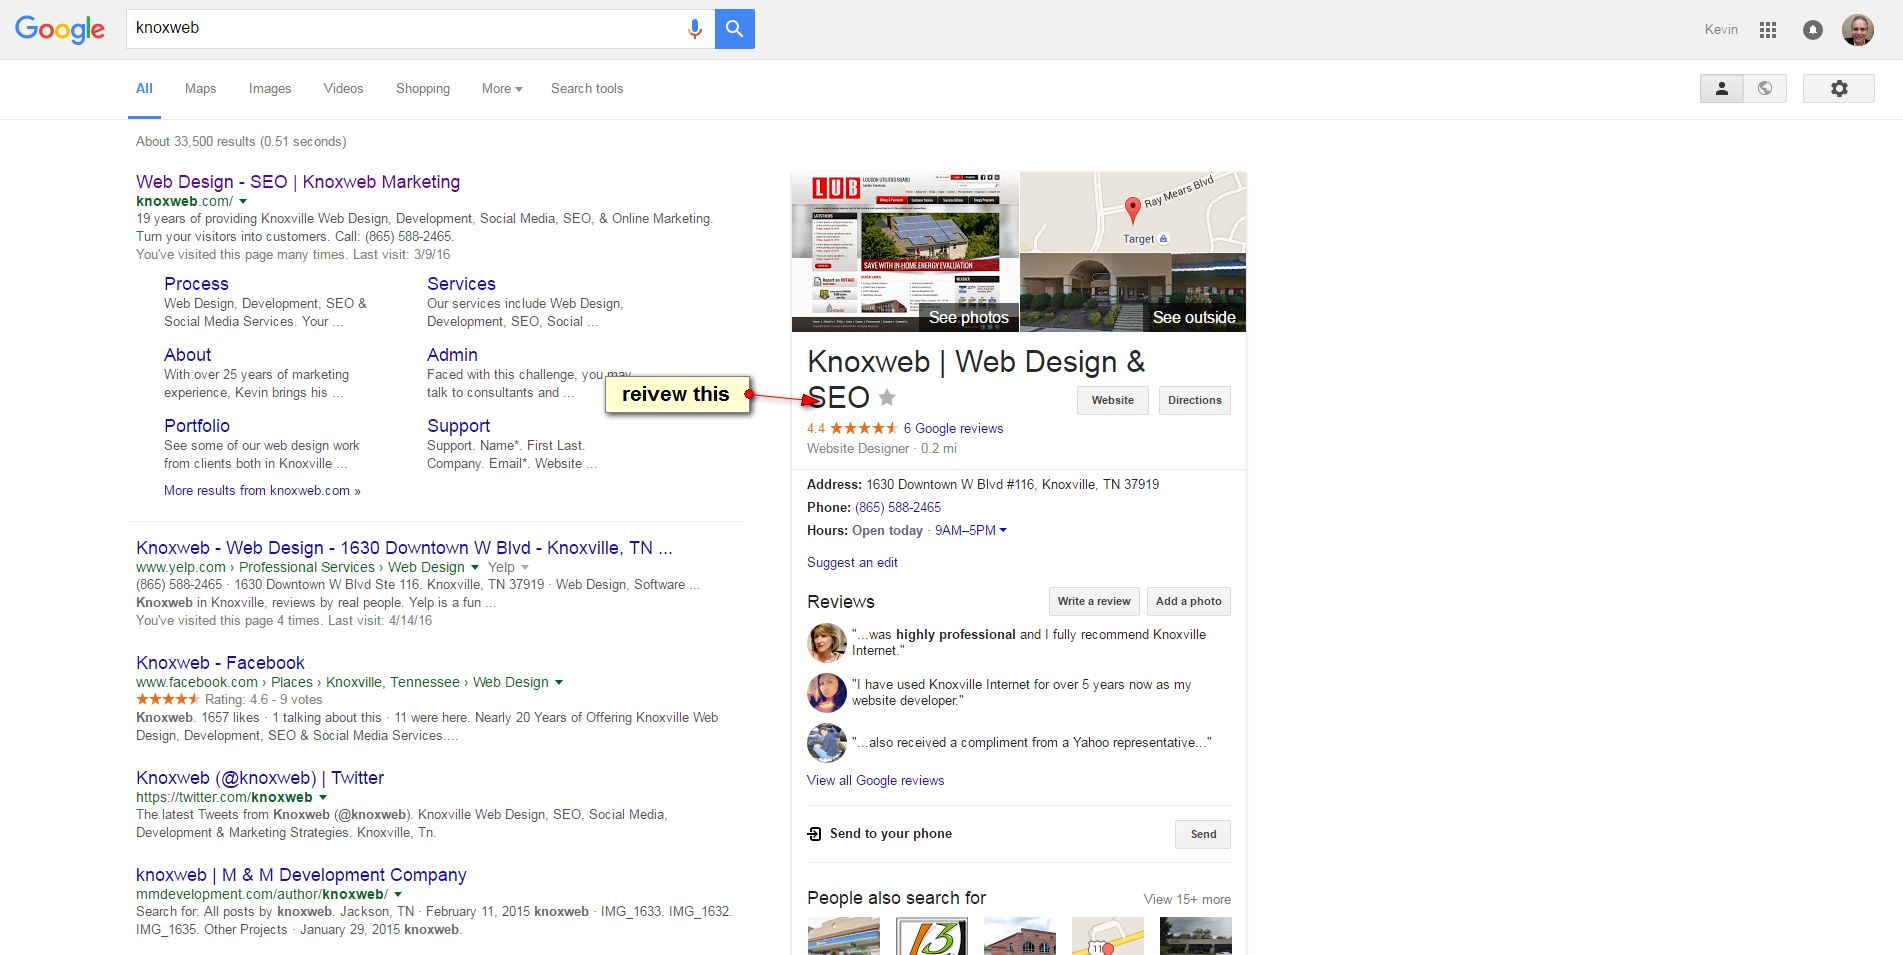Show private results (person icon)
Image resolution: width=1903 pixels, height=955 pixels.
tap(1722, 89)
